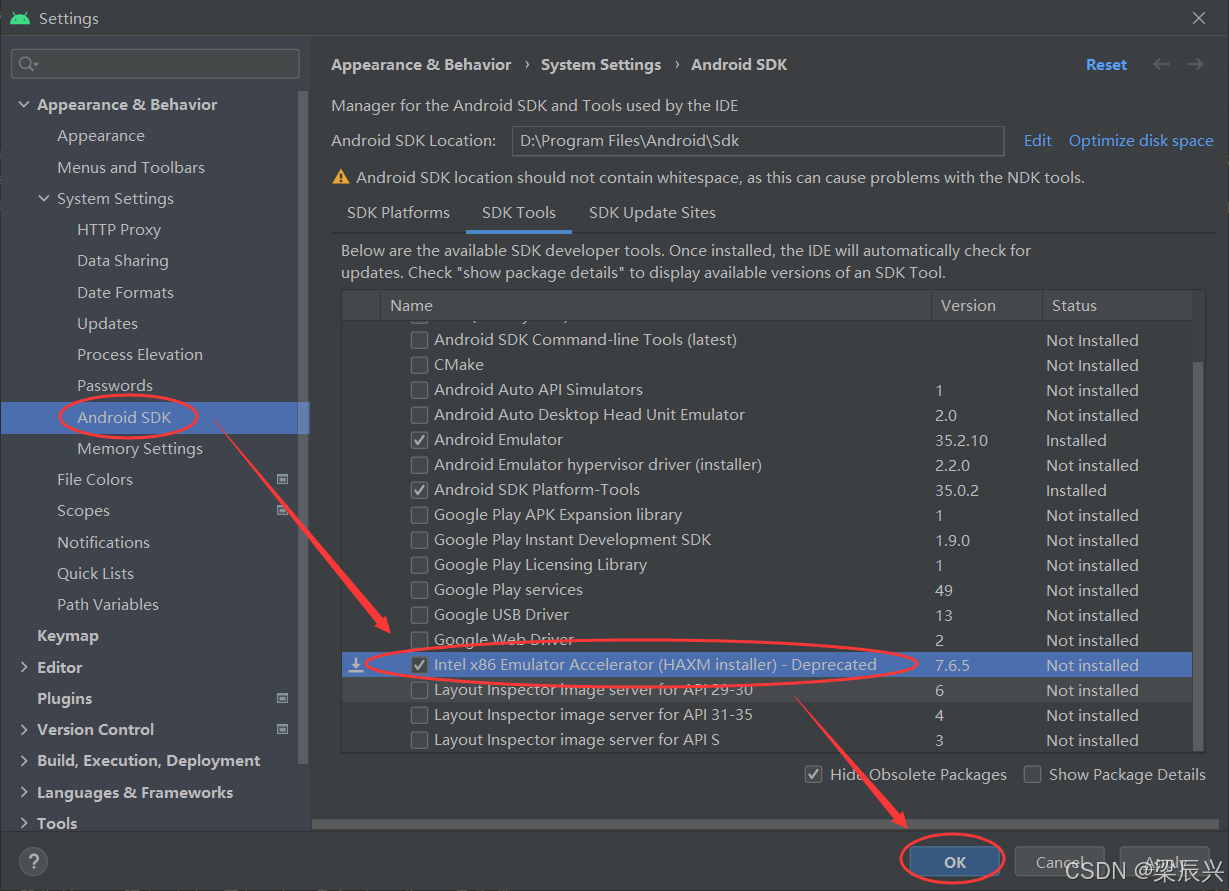Screen dimensions: 1229x891
Task: Click the forward navigation arrow near Reset
Action: click(1195, 64)
